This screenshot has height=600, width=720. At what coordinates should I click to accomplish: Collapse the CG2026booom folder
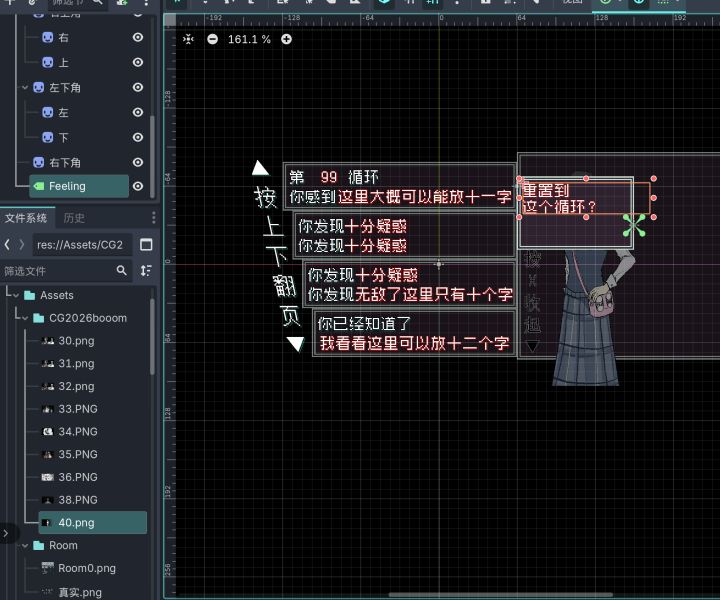[x=25, y=318]
